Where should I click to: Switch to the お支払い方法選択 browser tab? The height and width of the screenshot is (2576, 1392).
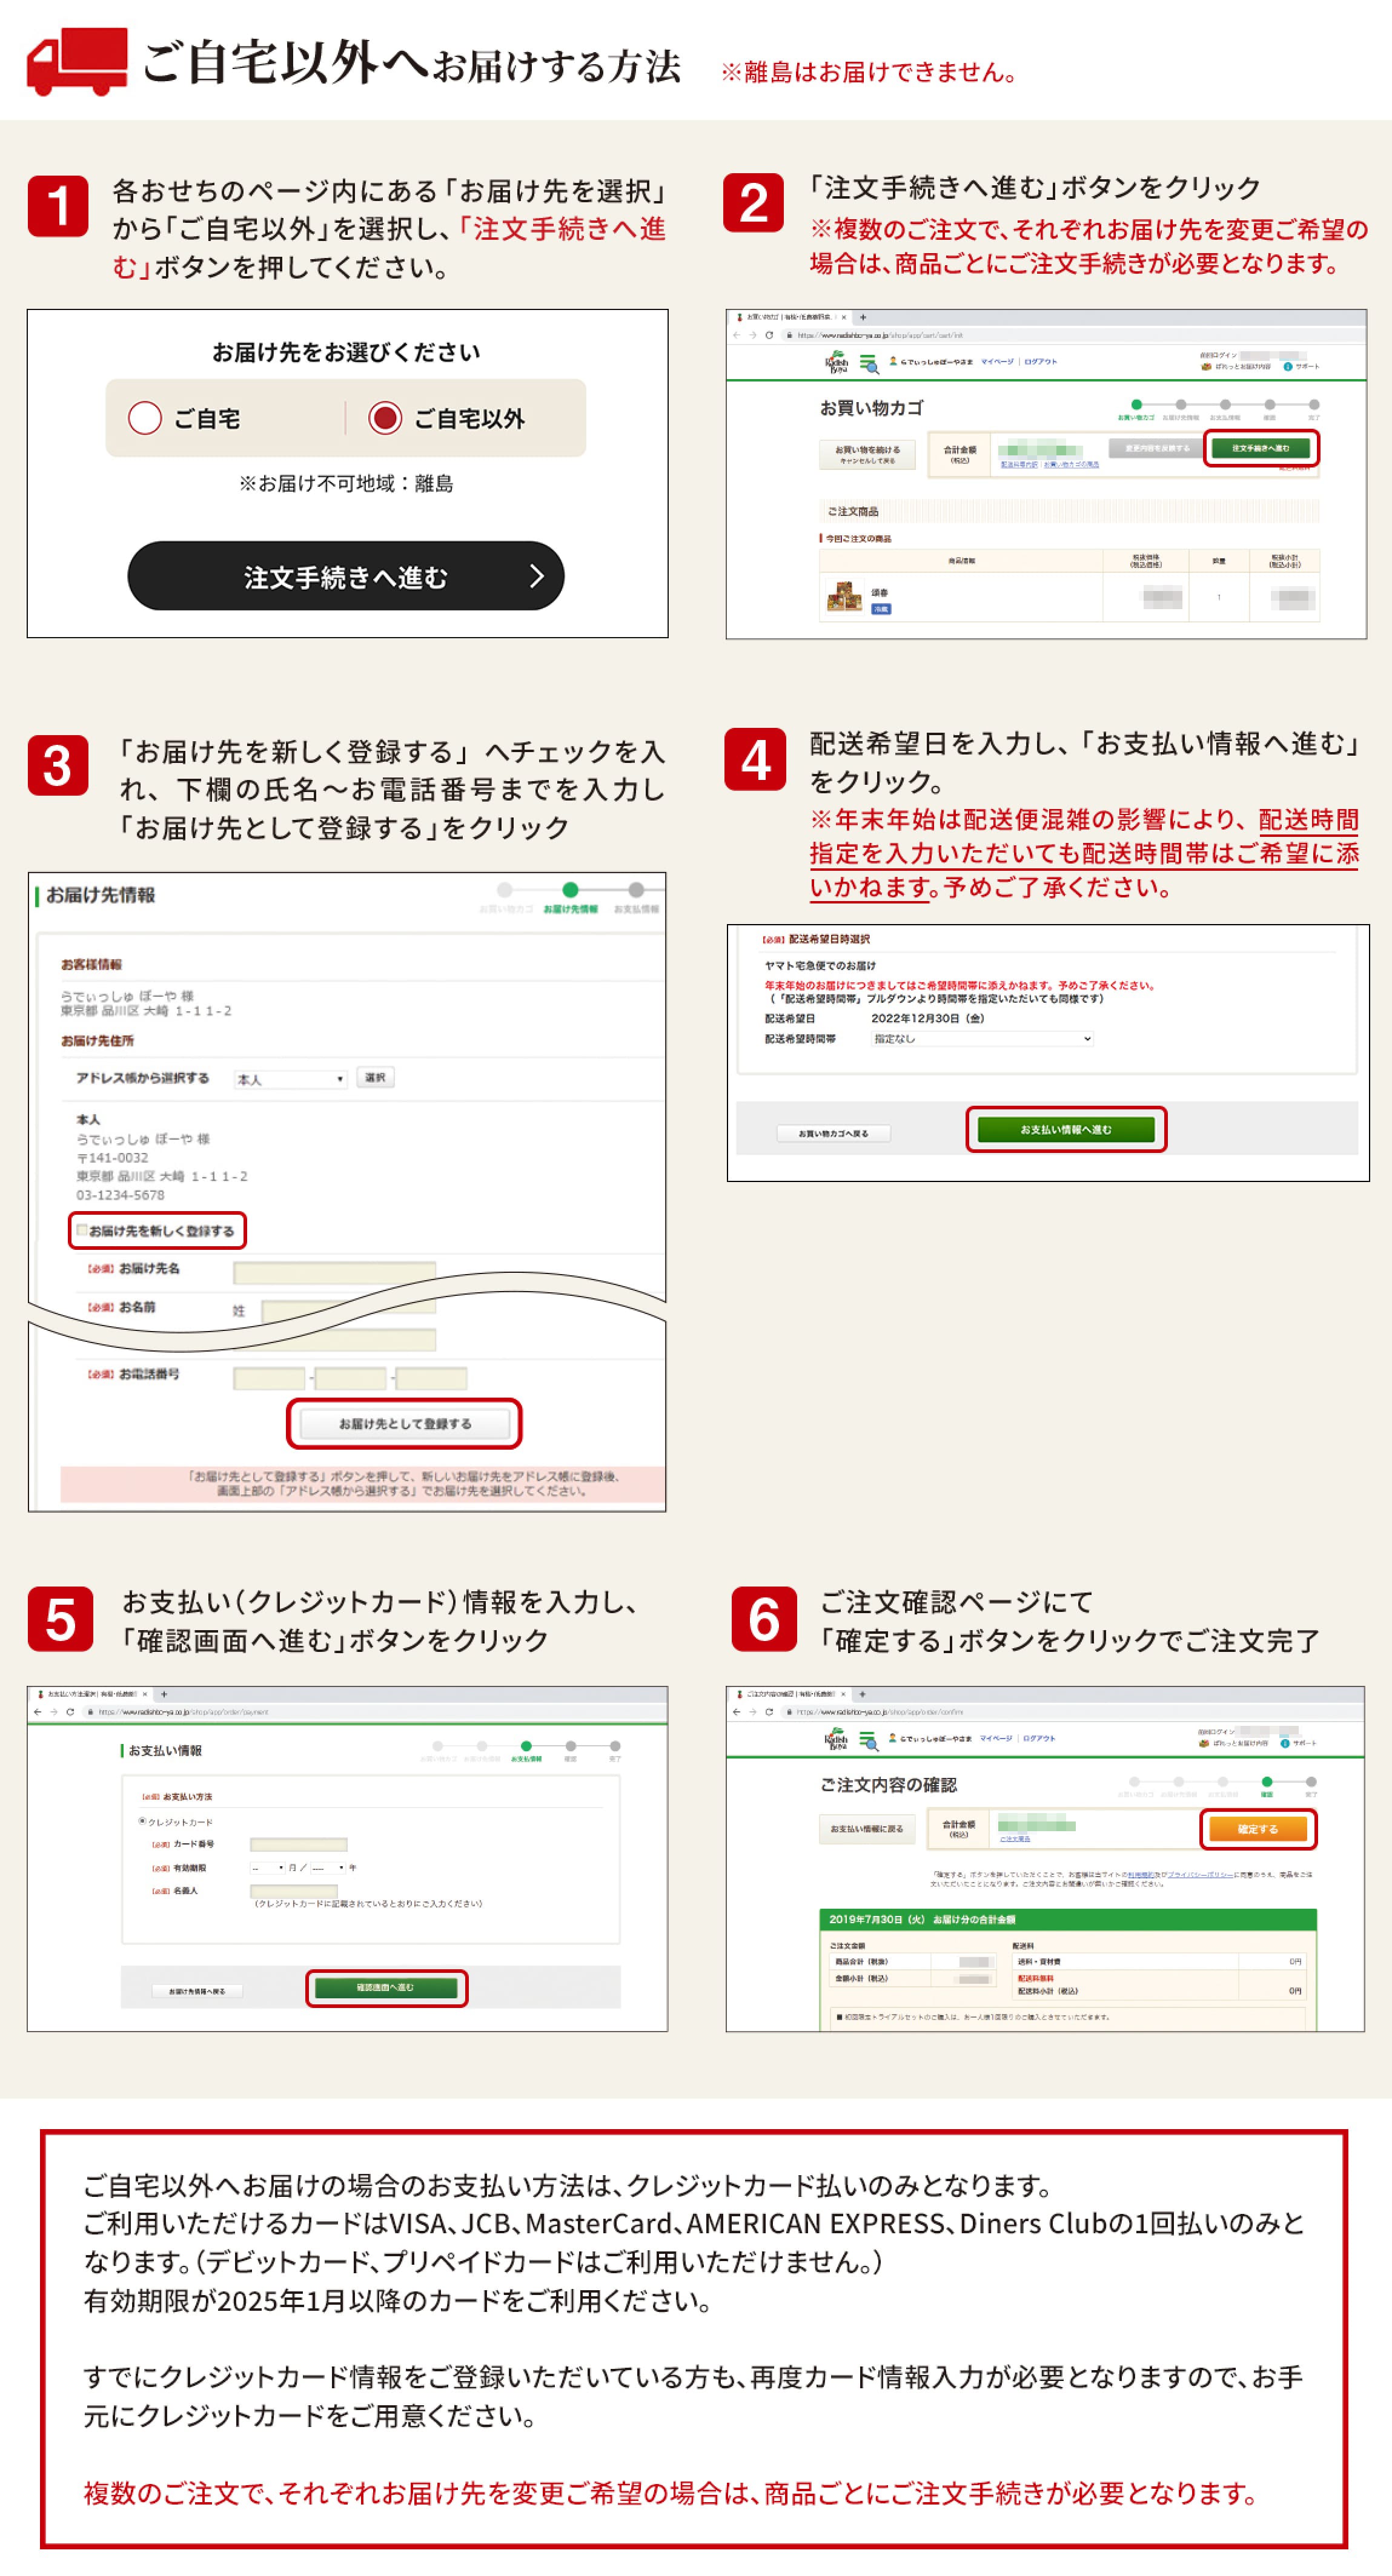(90, 1694)
